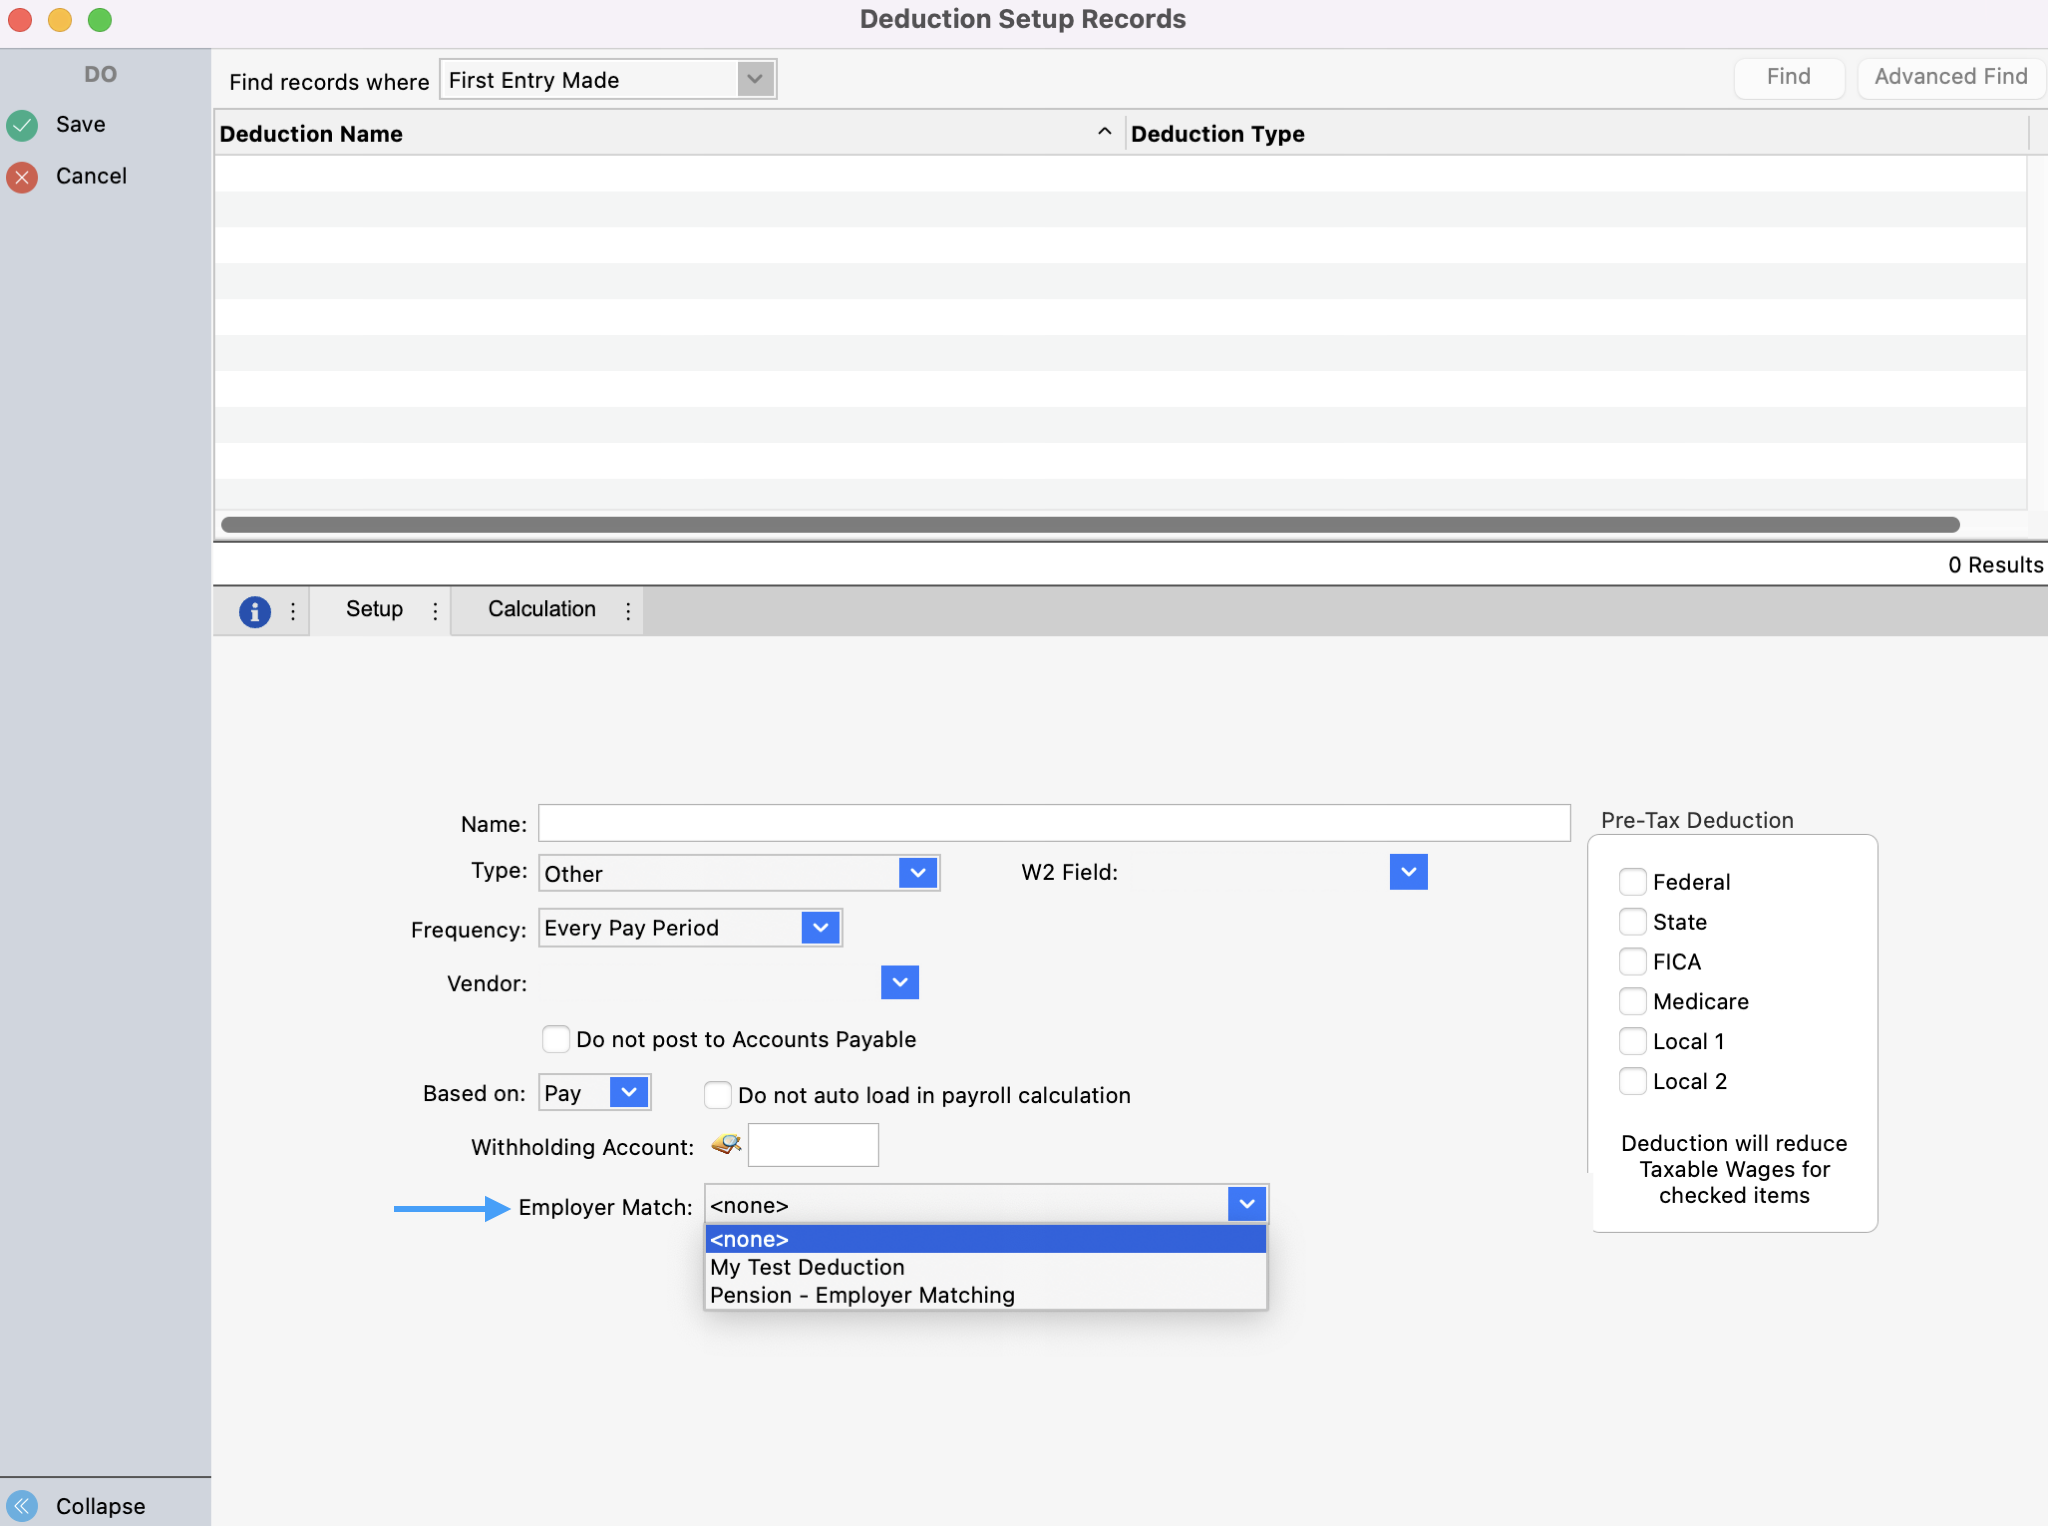The image size is (2048, 1526).
Task: Check Do not post to Accounts Payable
Action: pyautogui.click(x=556, y=1038)
